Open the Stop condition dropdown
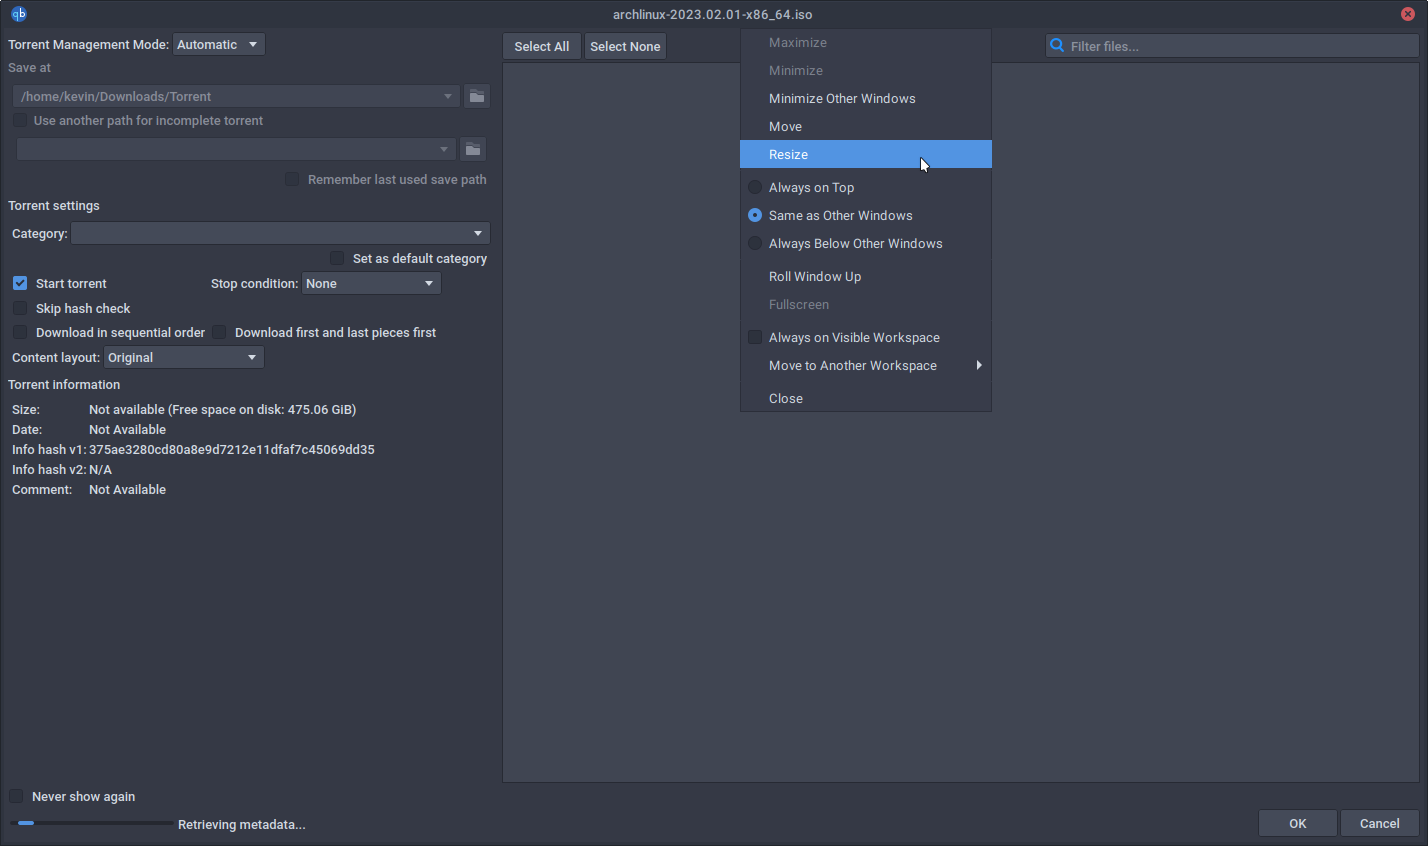1428x846 pixels. tap(371, 283)
